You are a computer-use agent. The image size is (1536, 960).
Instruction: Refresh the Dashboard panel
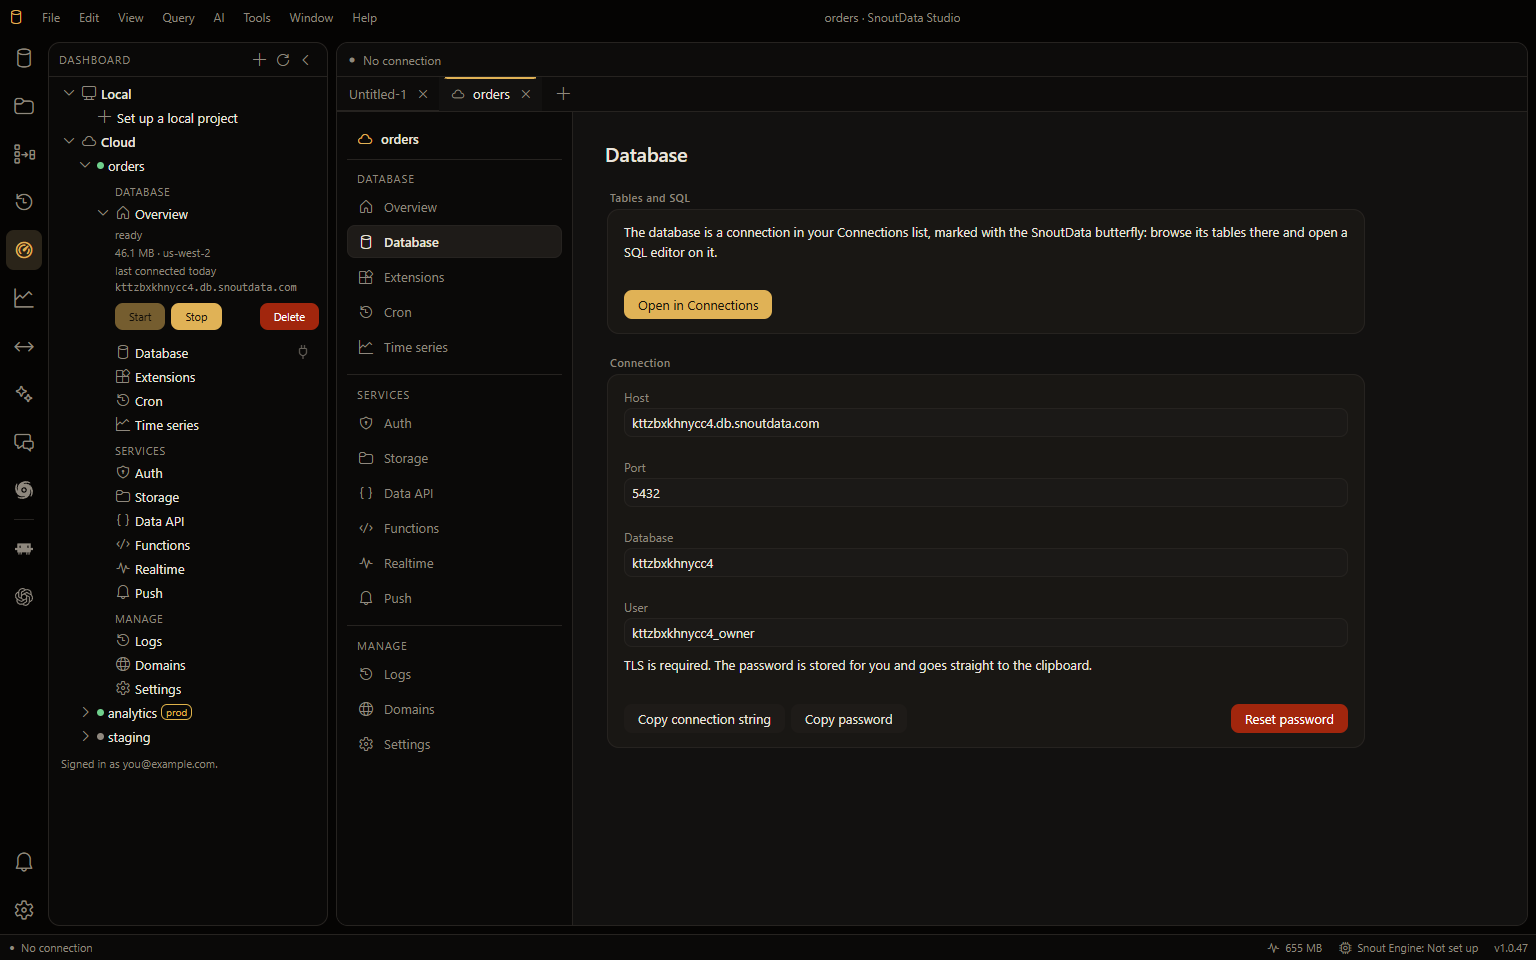click(283, 60)
